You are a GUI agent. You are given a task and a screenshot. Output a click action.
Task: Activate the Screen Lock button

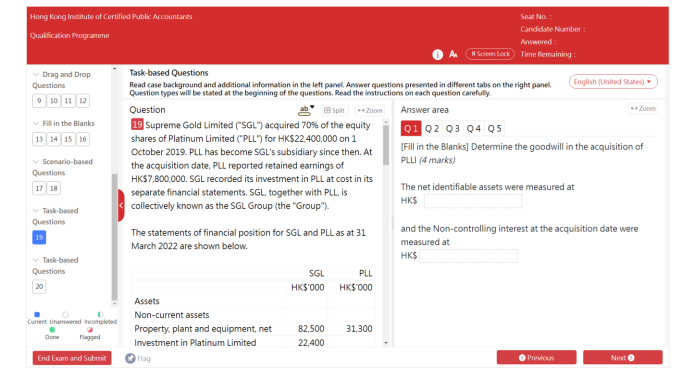pyautogui.click(x=490, y=54)
